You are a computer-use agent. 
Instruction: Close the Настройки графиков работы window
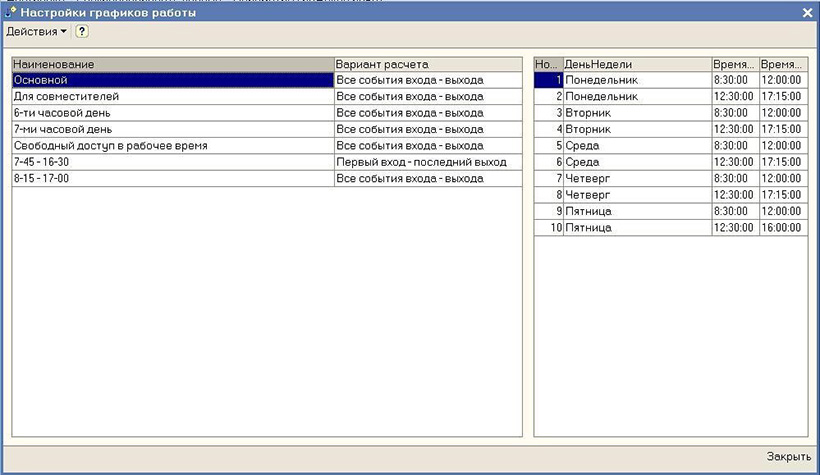coord(807,13)
